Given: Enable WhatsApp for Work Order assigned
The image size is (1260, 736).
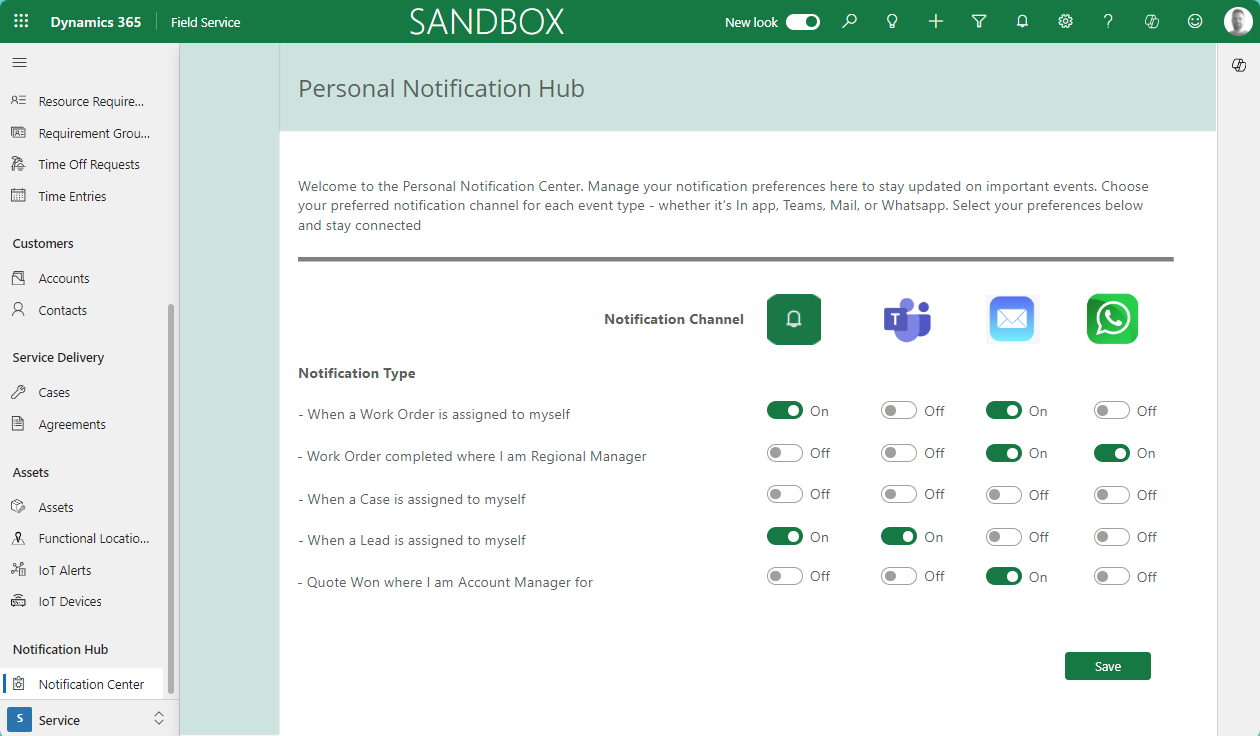Looking at the screenshot, I should click(x=1112, y=410).
